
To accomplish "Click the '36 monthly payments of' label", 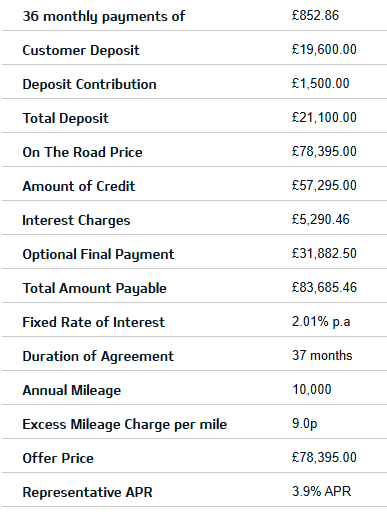I will click(x=104, y=17).
